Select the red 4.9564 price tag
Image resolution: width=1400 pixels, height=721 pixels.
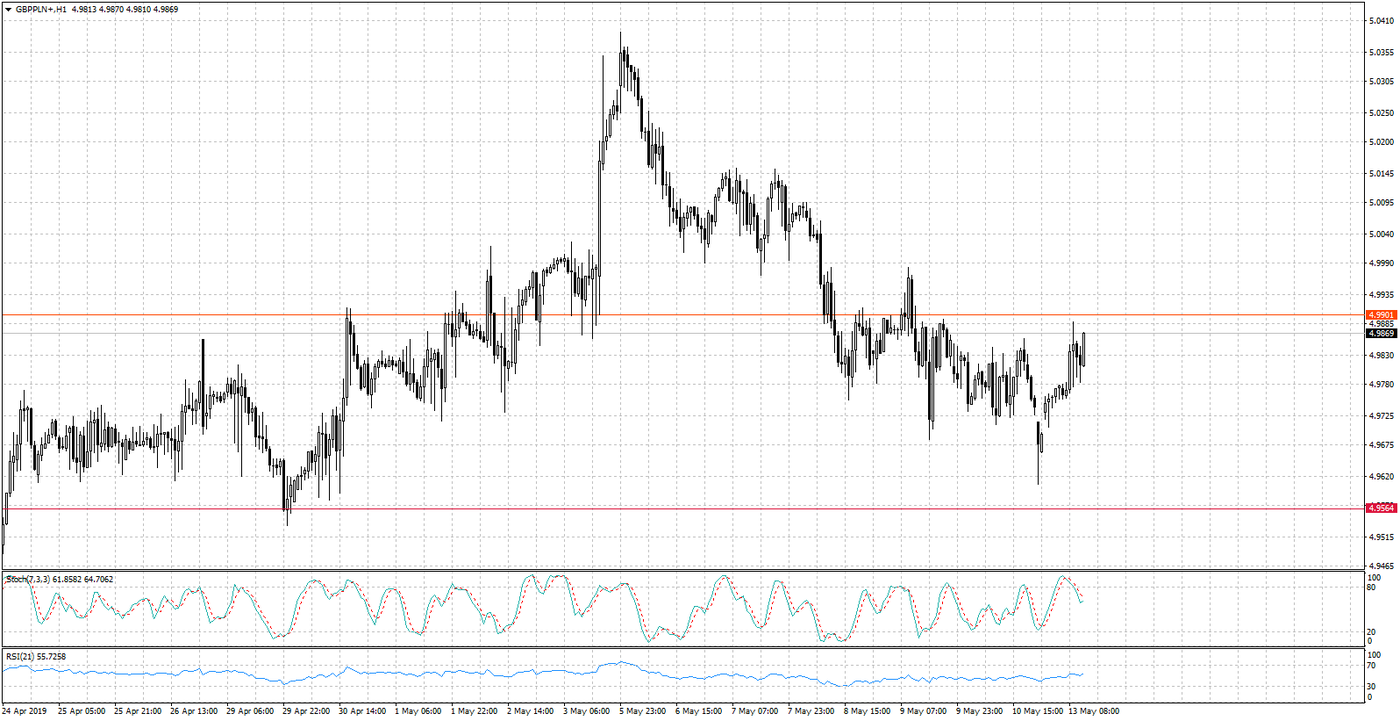tap(1380, 508)
